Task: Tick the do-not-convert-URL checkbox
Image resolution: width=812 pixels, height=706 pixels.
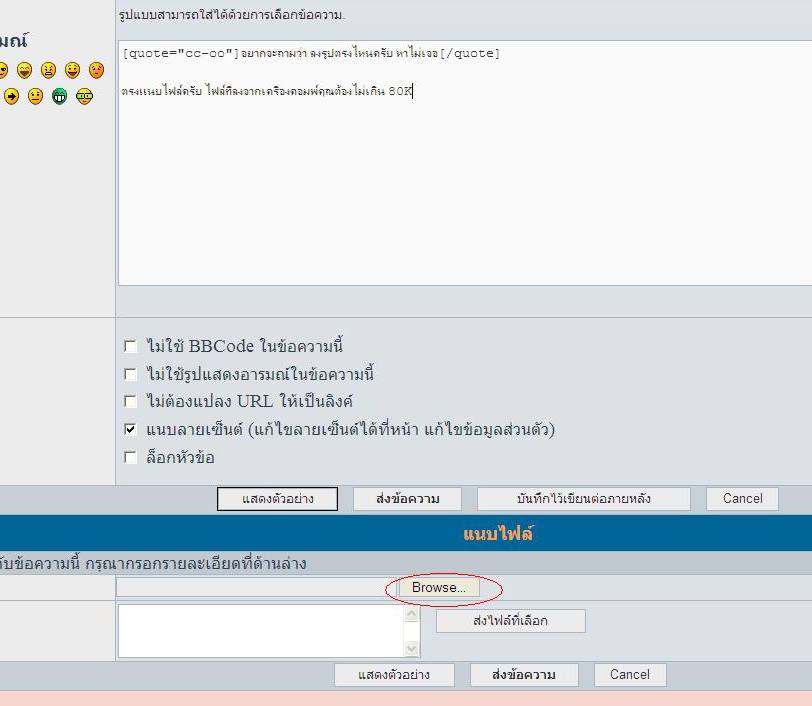Action: [x=130, y=401]
